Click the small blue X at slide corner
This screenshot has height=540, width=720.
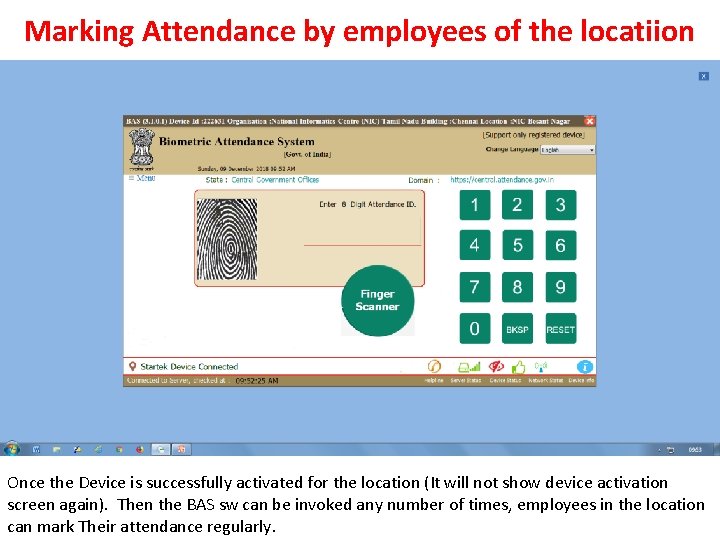(703, 76)
